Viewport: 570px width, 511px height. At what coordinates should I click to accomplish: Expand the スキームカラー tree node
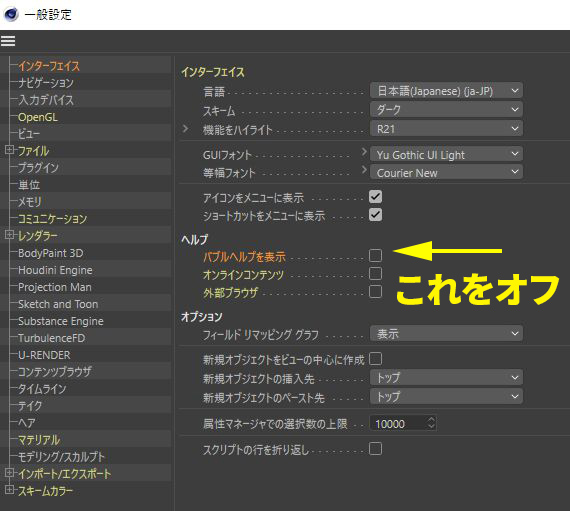9,490
